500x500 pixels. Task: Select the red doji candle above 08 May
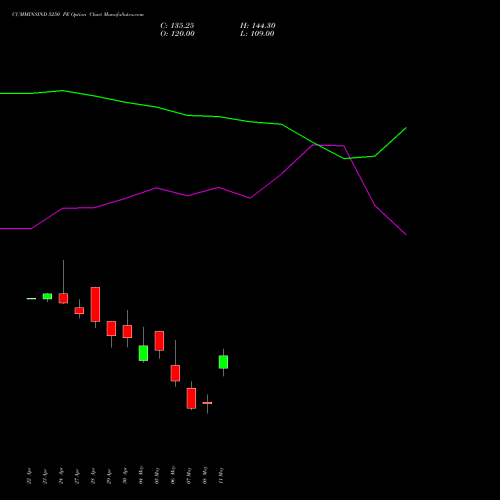(x=207, y=403)
